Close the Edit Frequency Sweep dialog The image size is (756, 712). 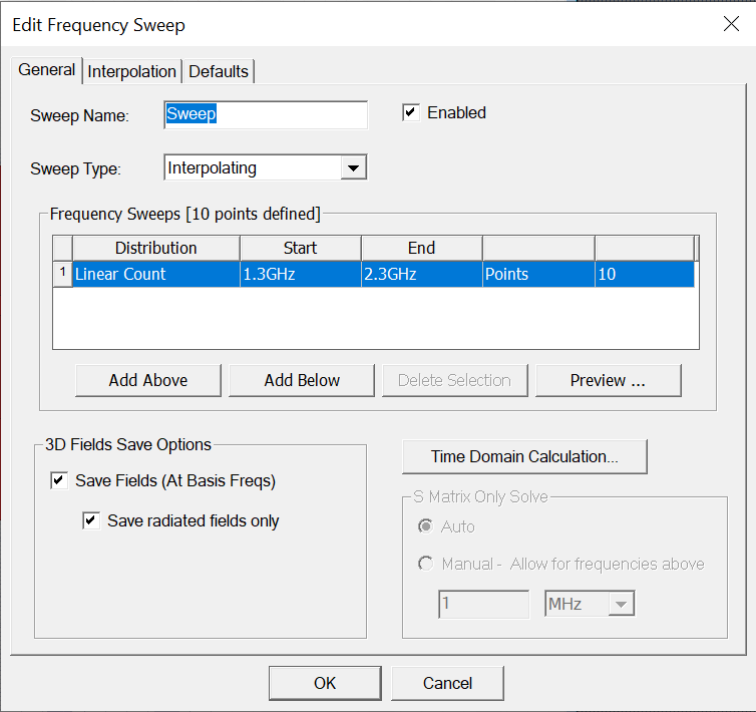point(731,25)
